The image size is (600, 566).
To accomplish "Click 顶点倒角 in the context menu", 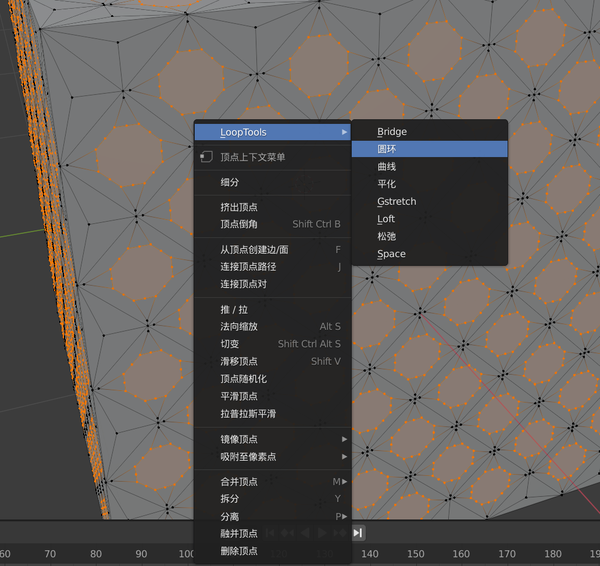I will (272, 224).
